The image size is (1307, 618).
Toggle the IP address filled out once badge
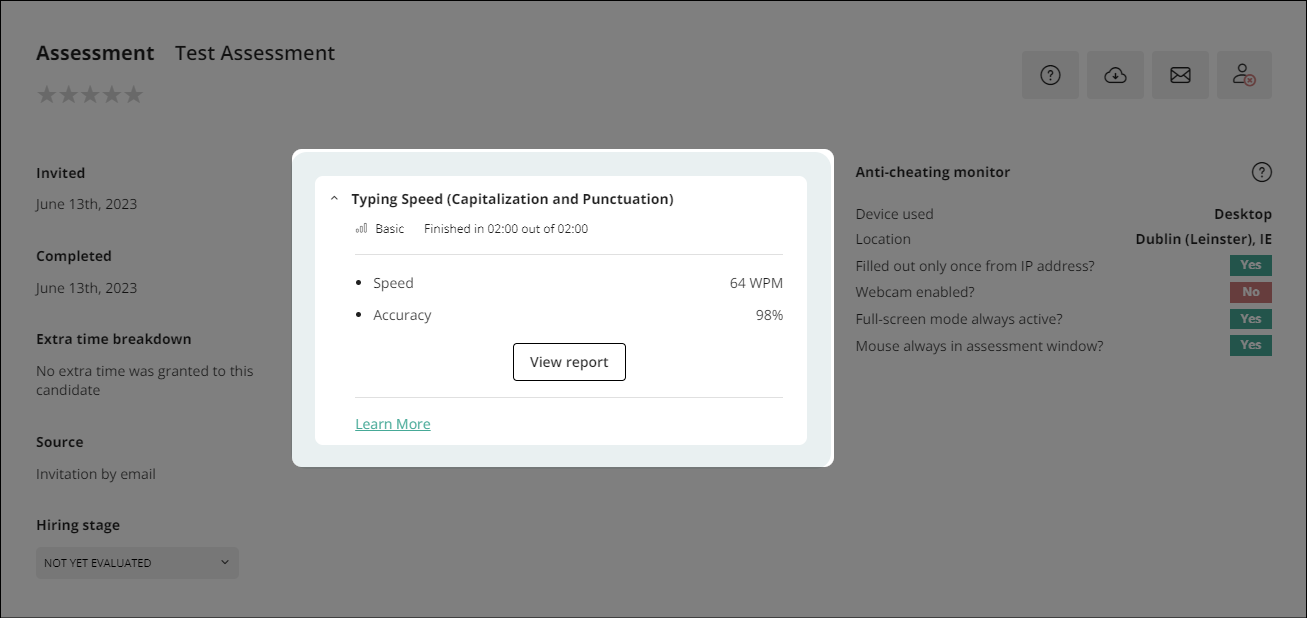point(1250,264)
